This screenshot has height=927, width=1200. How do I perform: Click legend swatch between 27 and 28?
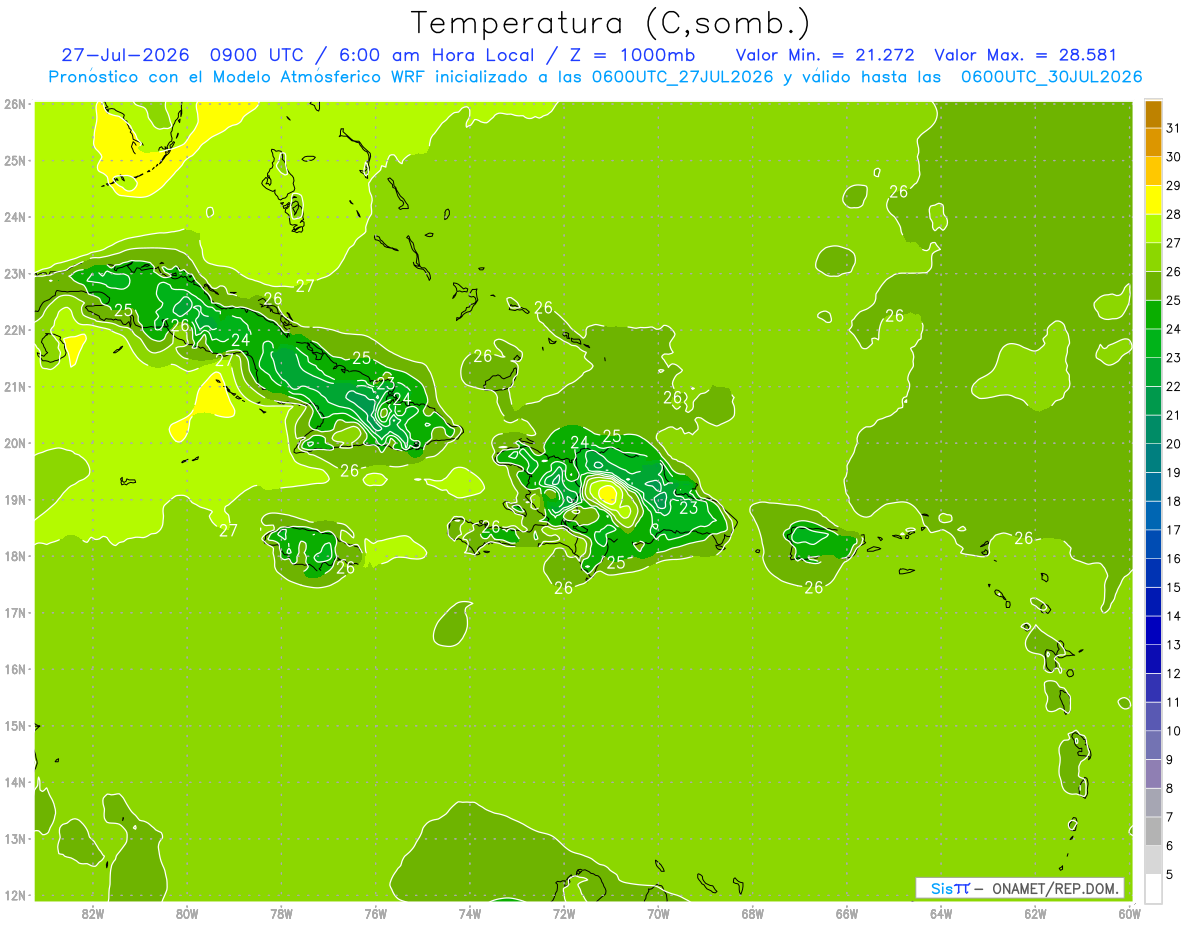click(1153, 229)
